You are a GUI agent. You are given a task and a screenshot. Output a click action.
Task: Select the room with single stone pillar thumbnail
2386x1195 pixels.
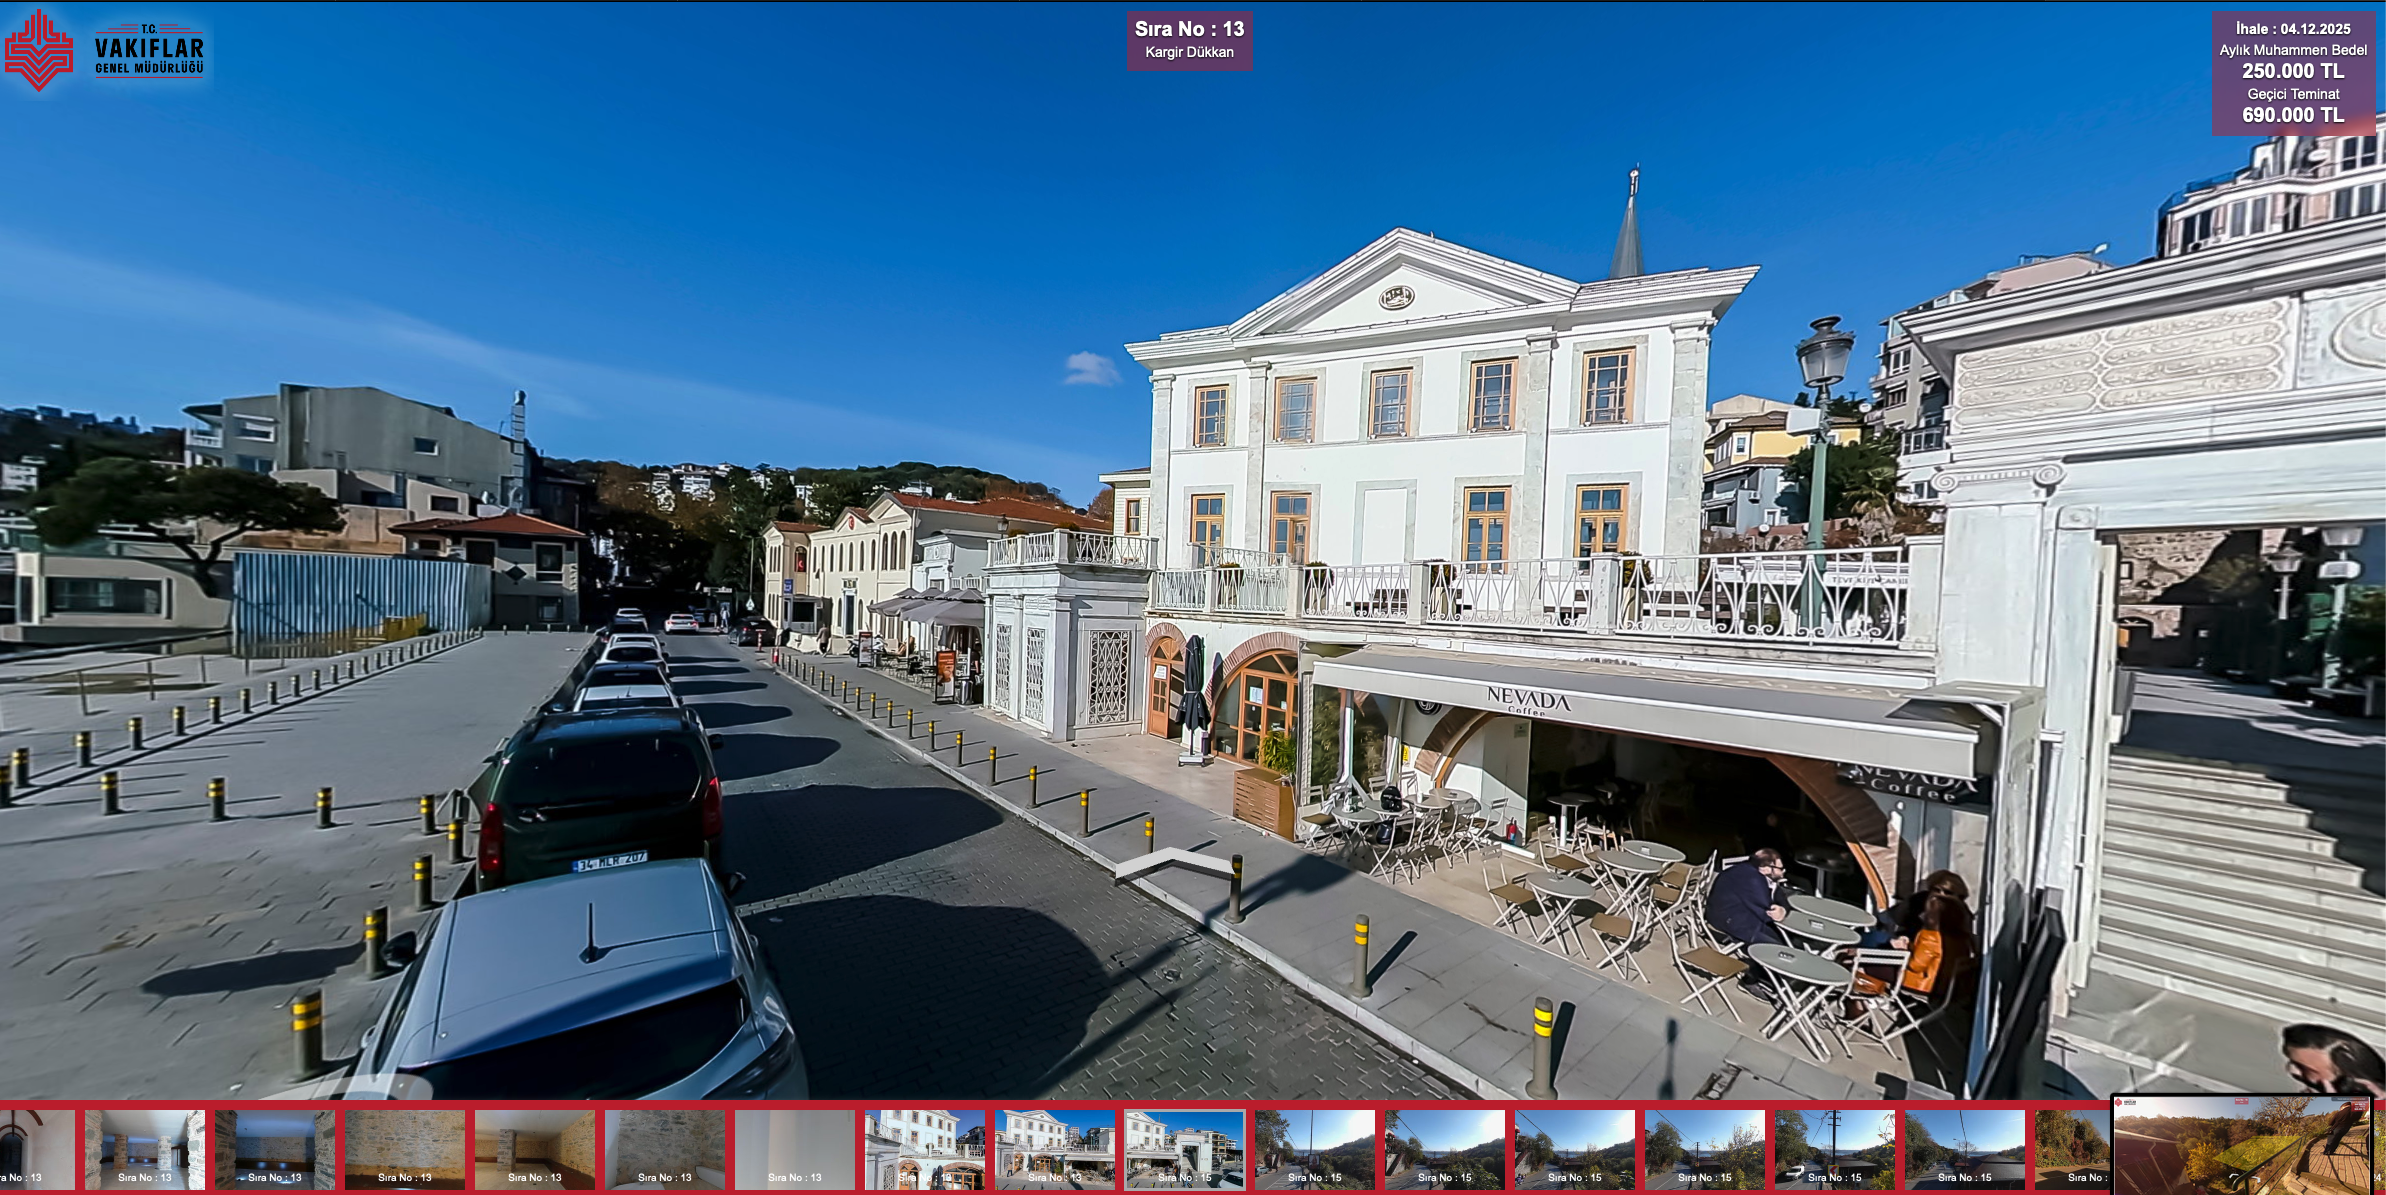click(535, 1149)
